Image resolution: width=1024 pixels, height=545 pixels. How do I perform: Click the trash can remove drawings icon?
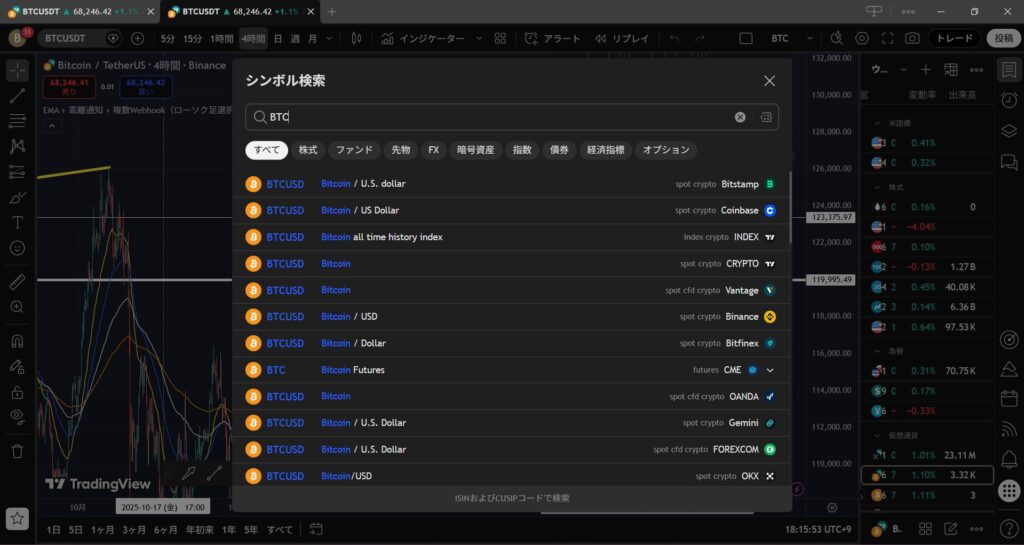point(17,451)
